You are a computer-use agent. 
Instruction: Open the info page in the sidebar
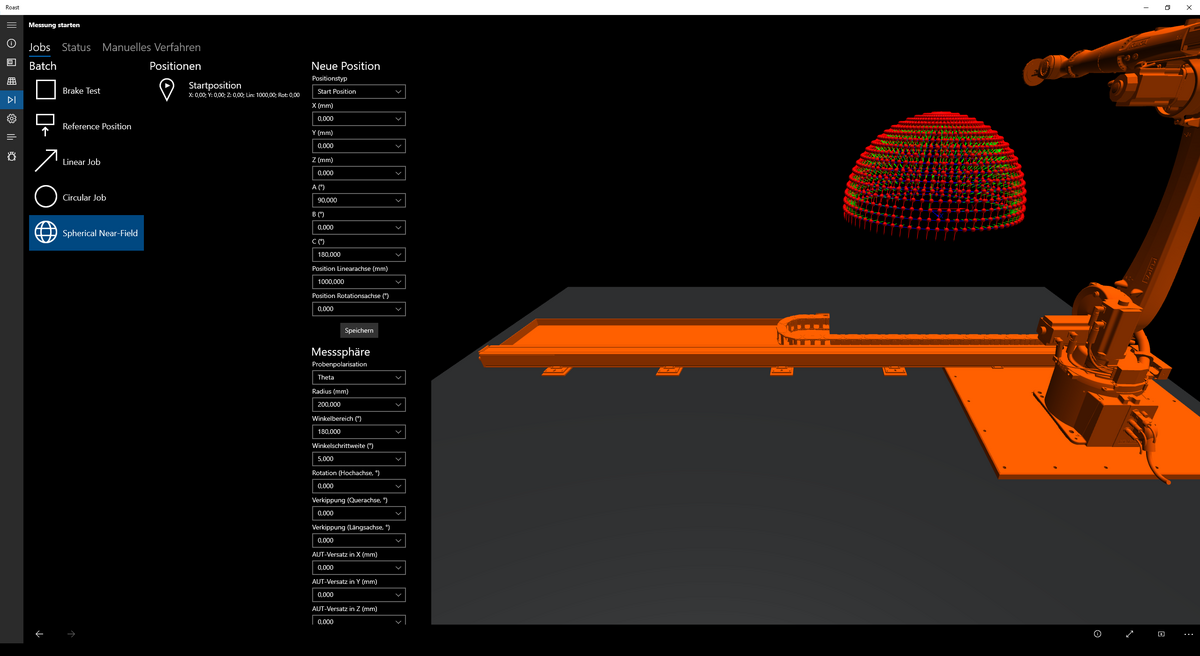point(11,44)
